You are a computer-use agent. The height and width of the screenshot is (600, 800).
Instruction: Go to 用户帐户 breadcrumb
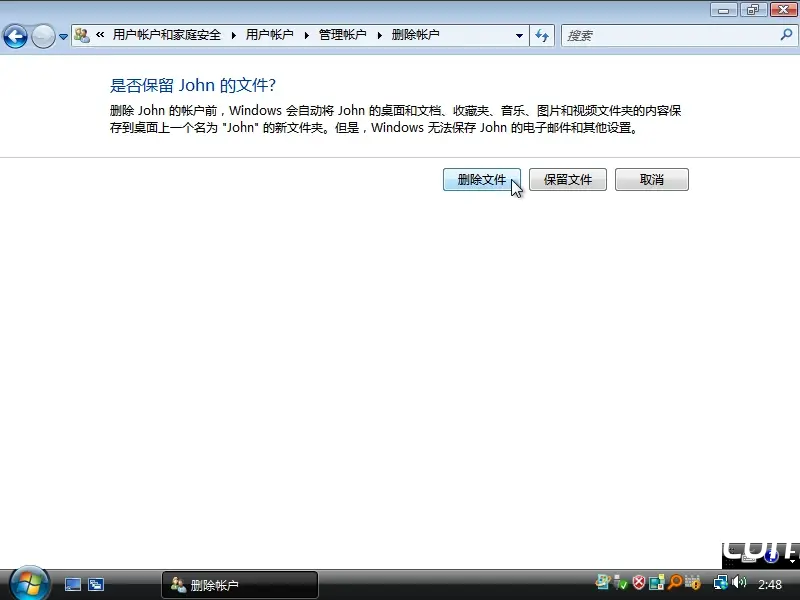coord(269,35)
